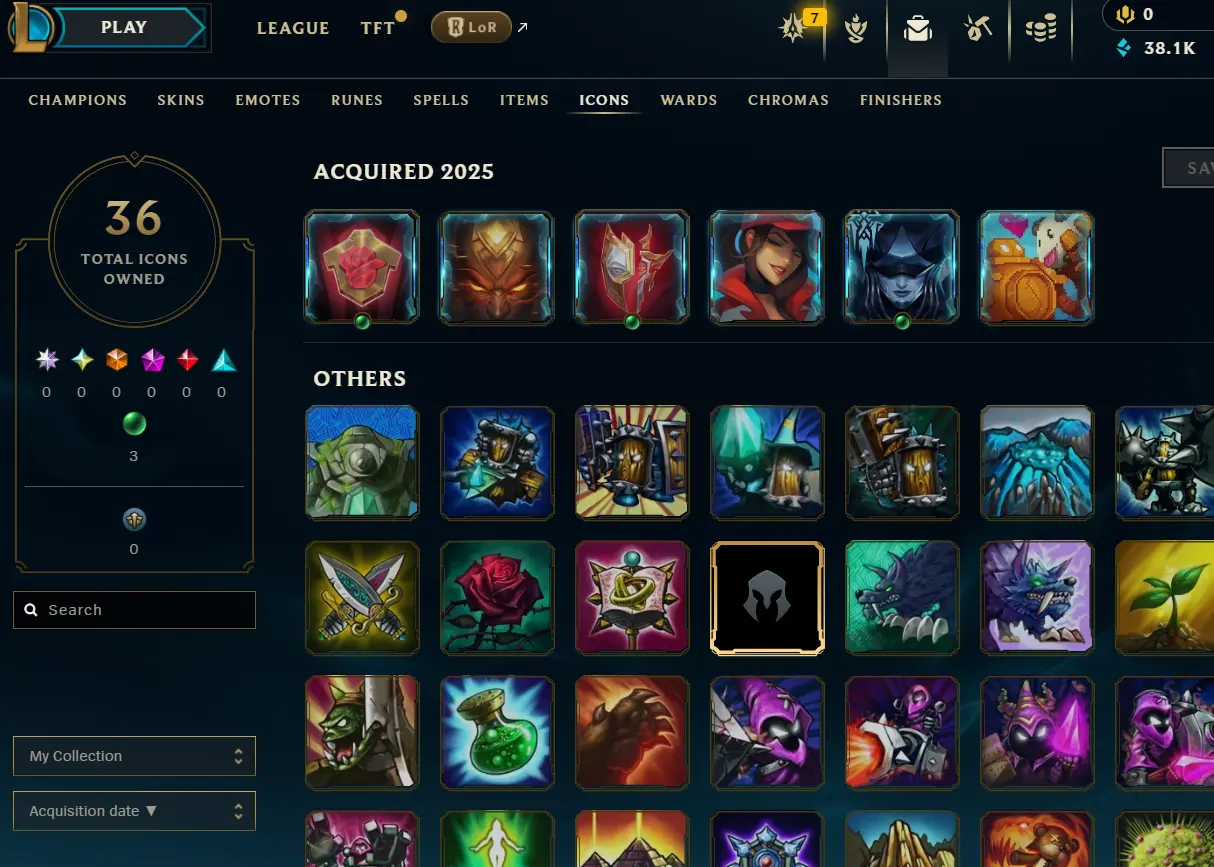This screenshot has height=867, width=1214.
Task: Open the Loot hammer icon
Action: pyautogui.click(x=978, y=29)
